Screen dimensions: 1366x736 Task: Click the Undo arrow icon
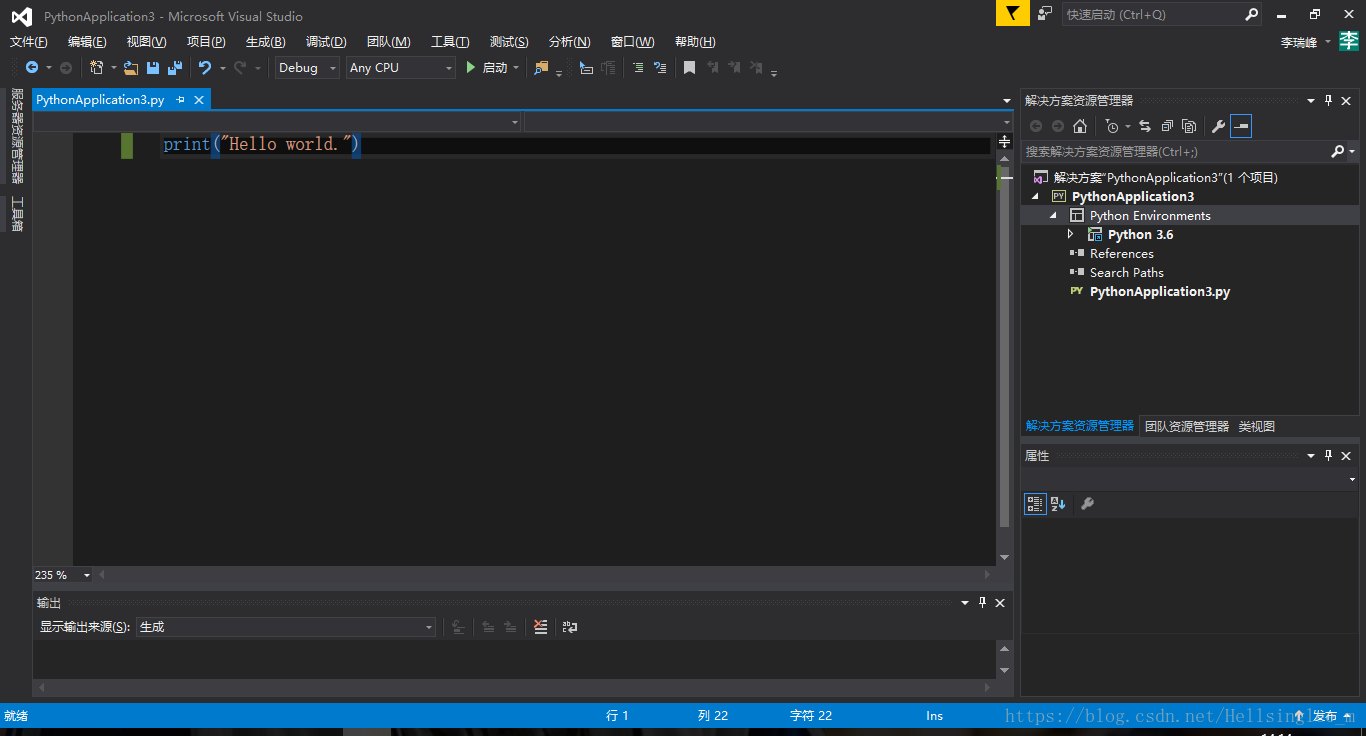pyautogui.click(x=205, y=67)
